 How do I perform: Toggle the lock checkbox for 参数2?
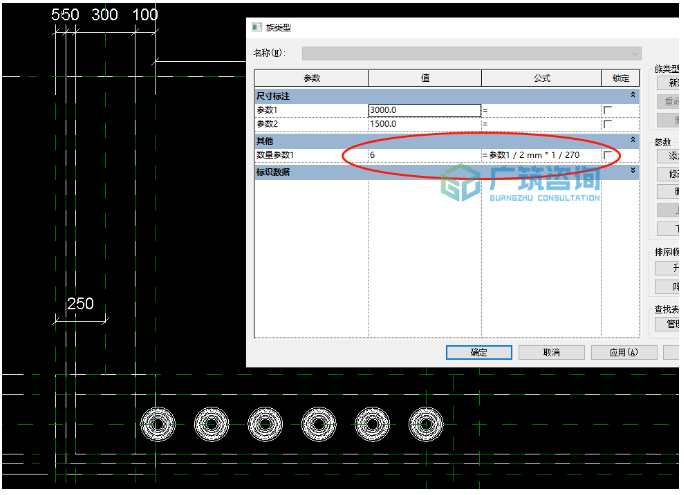coord(607,124)
